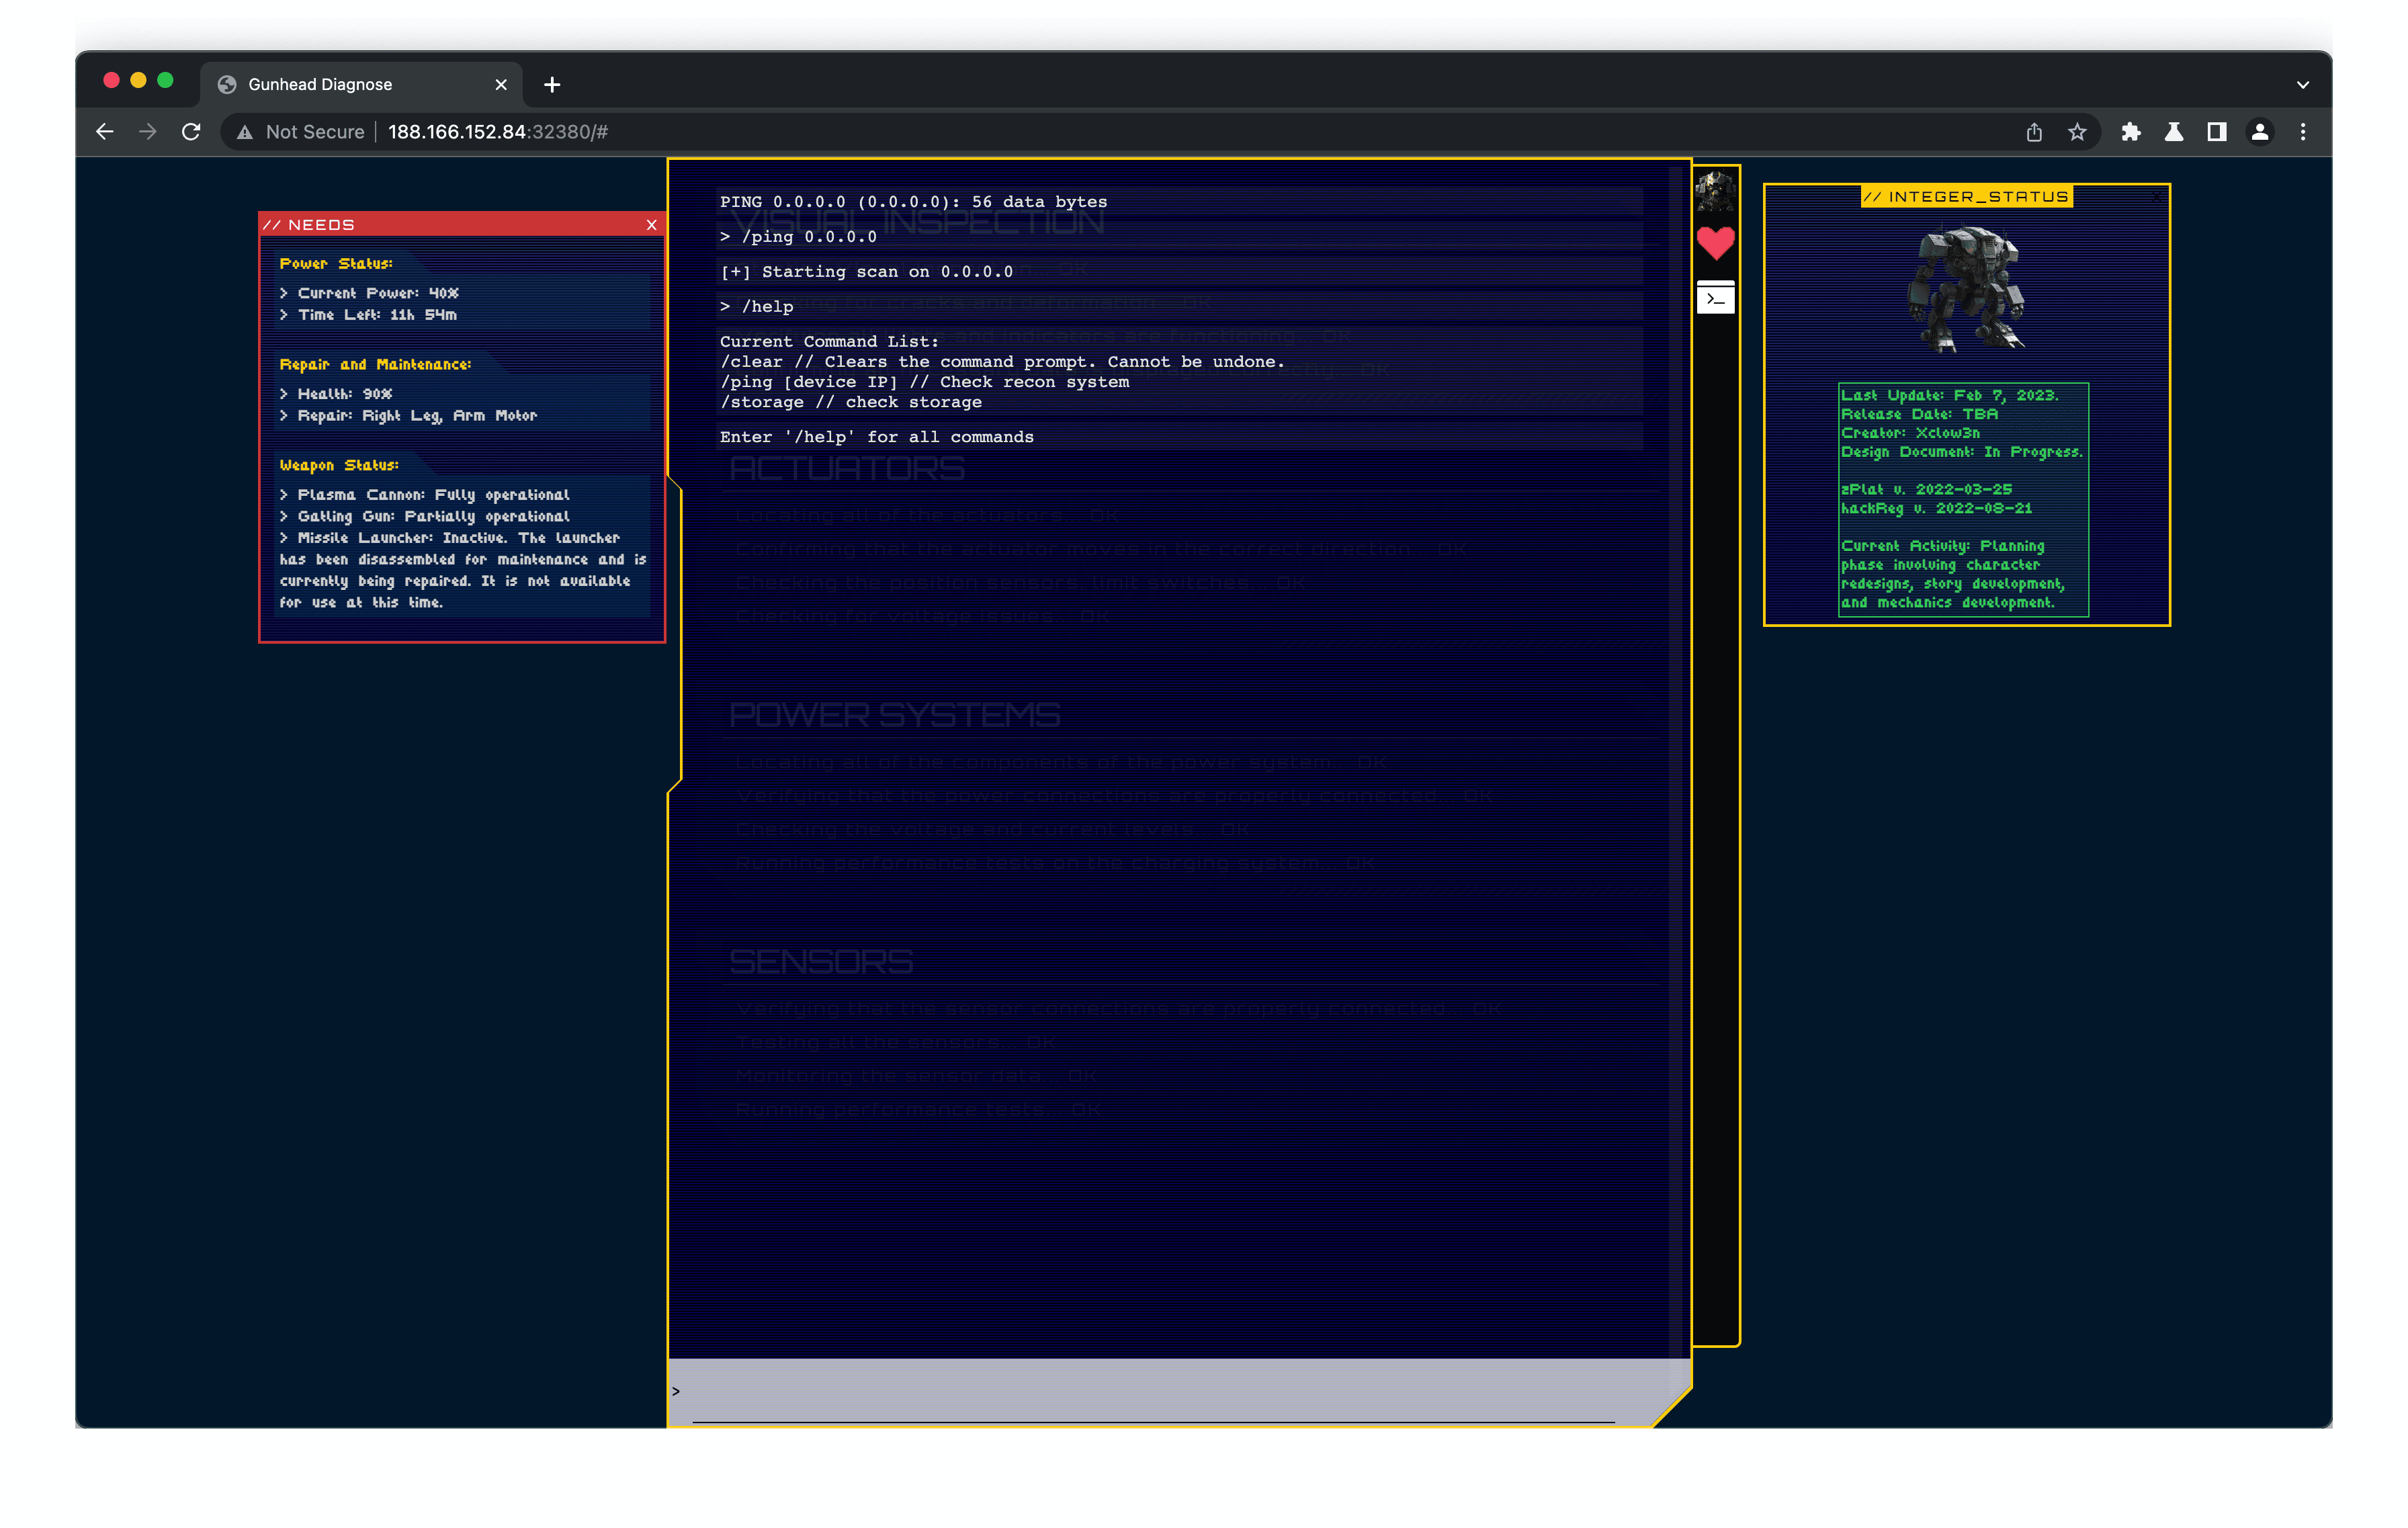This screenshot has width=2408, height=1528.
Task: Close the NEEDS panel
Action: click(652, 225)
